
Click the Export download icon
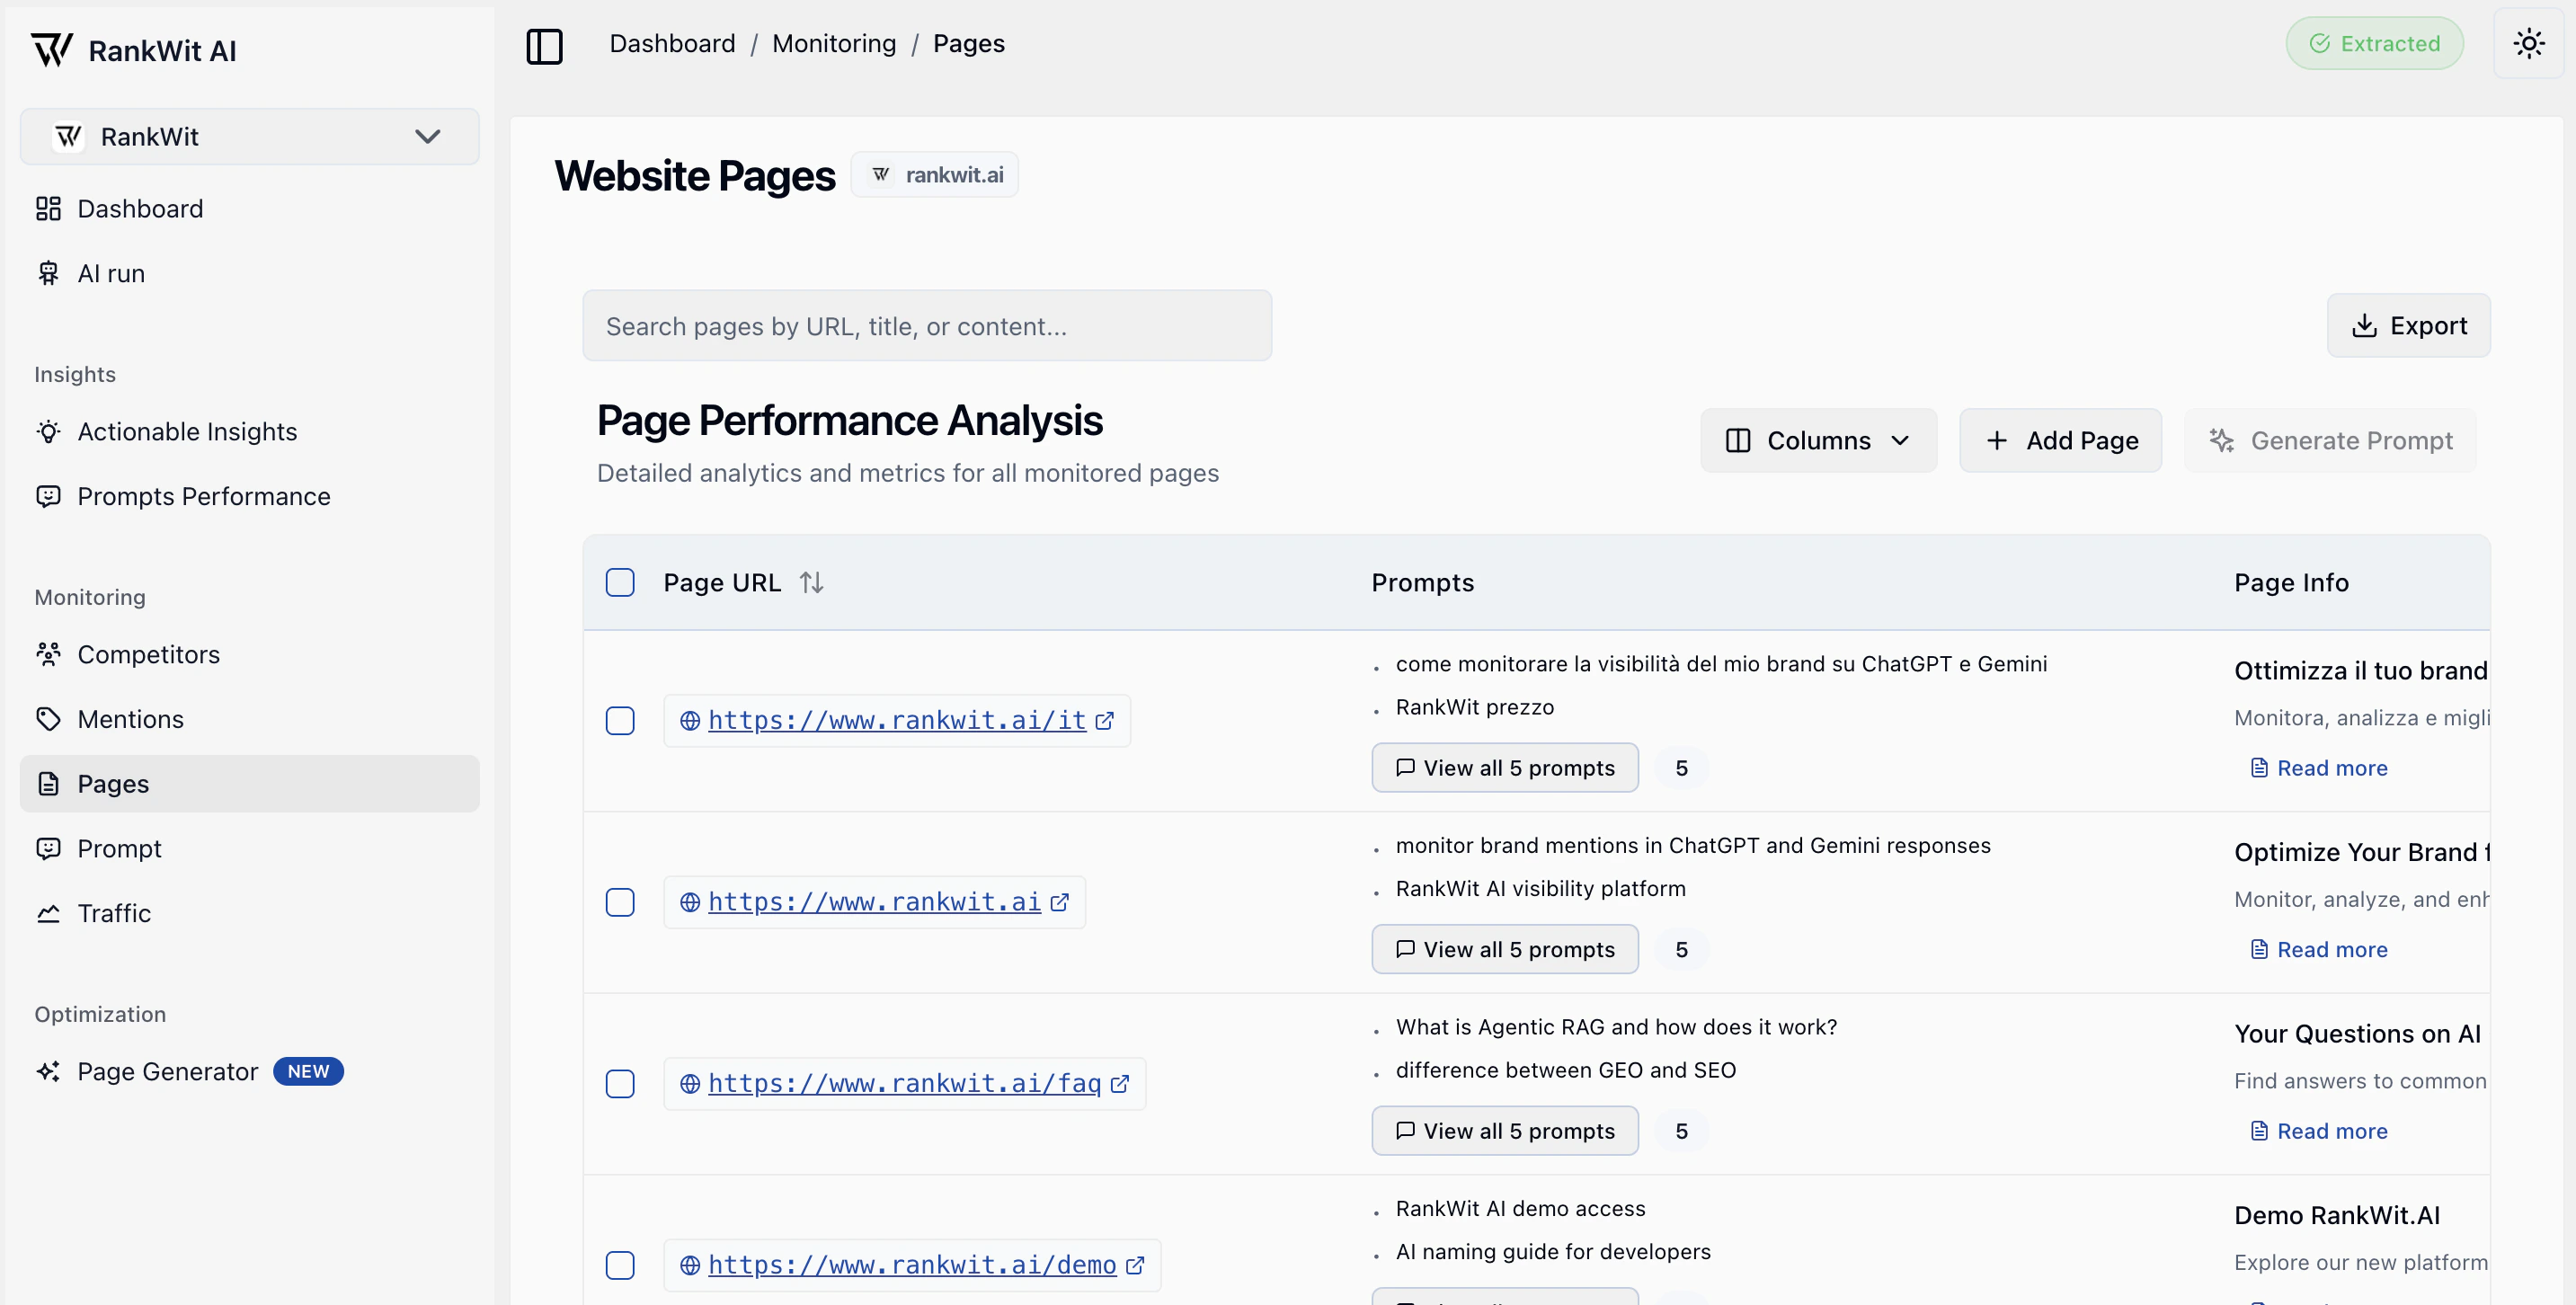(2364, 326)
